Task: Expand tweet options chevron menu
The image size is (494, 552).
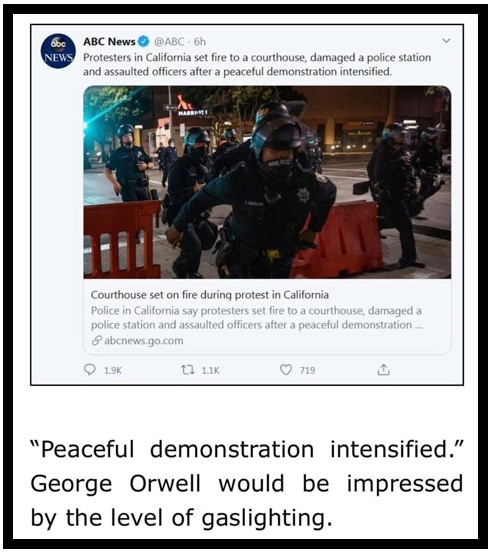Action: point(446,41)
